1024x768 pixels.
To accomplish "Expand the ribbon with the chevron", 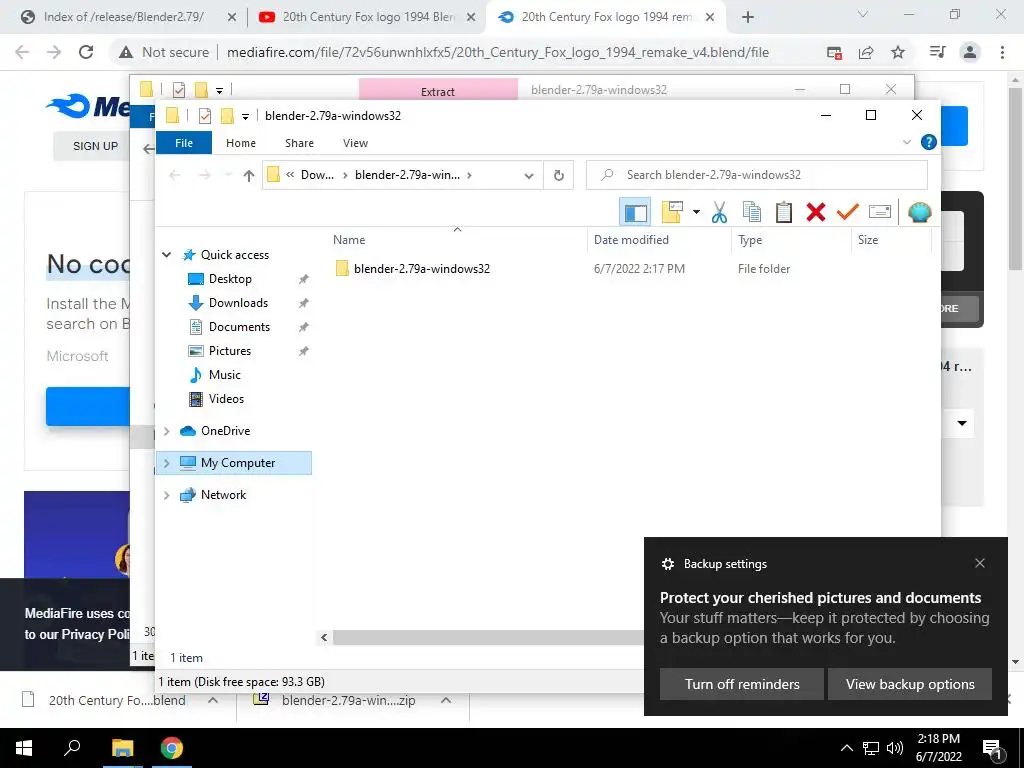I will point(906,142).
